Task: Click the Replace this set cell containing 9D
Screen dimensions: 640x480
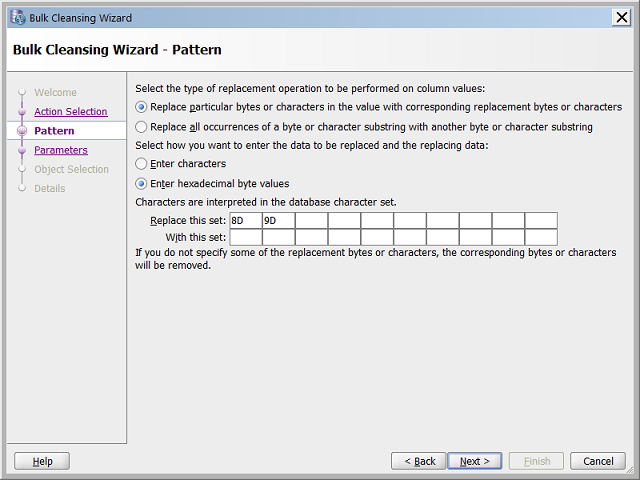Action: (x=278, y=221)
